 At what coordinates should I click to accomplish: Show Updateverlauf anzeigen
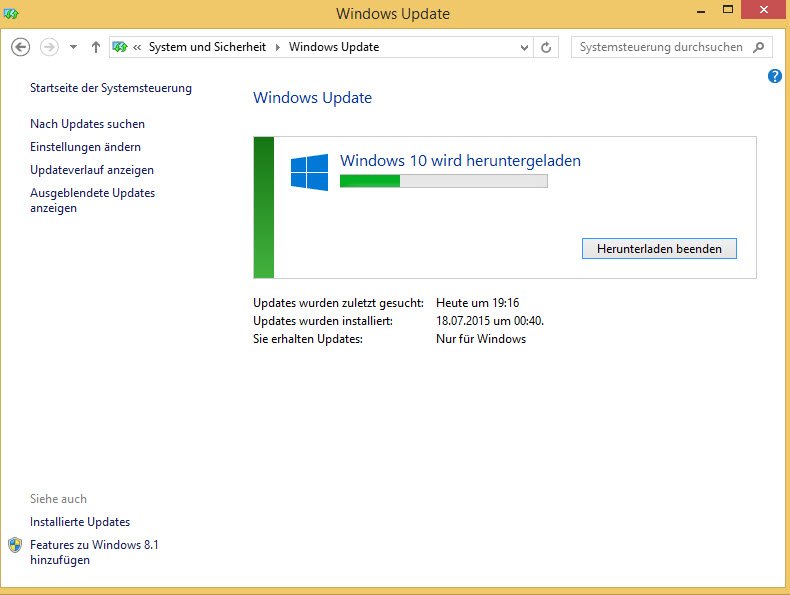[92, 170]
